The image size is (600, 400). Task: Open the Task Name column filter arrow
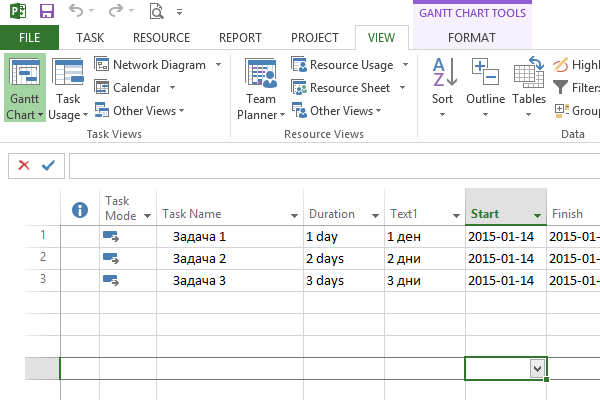click(294, 215)
